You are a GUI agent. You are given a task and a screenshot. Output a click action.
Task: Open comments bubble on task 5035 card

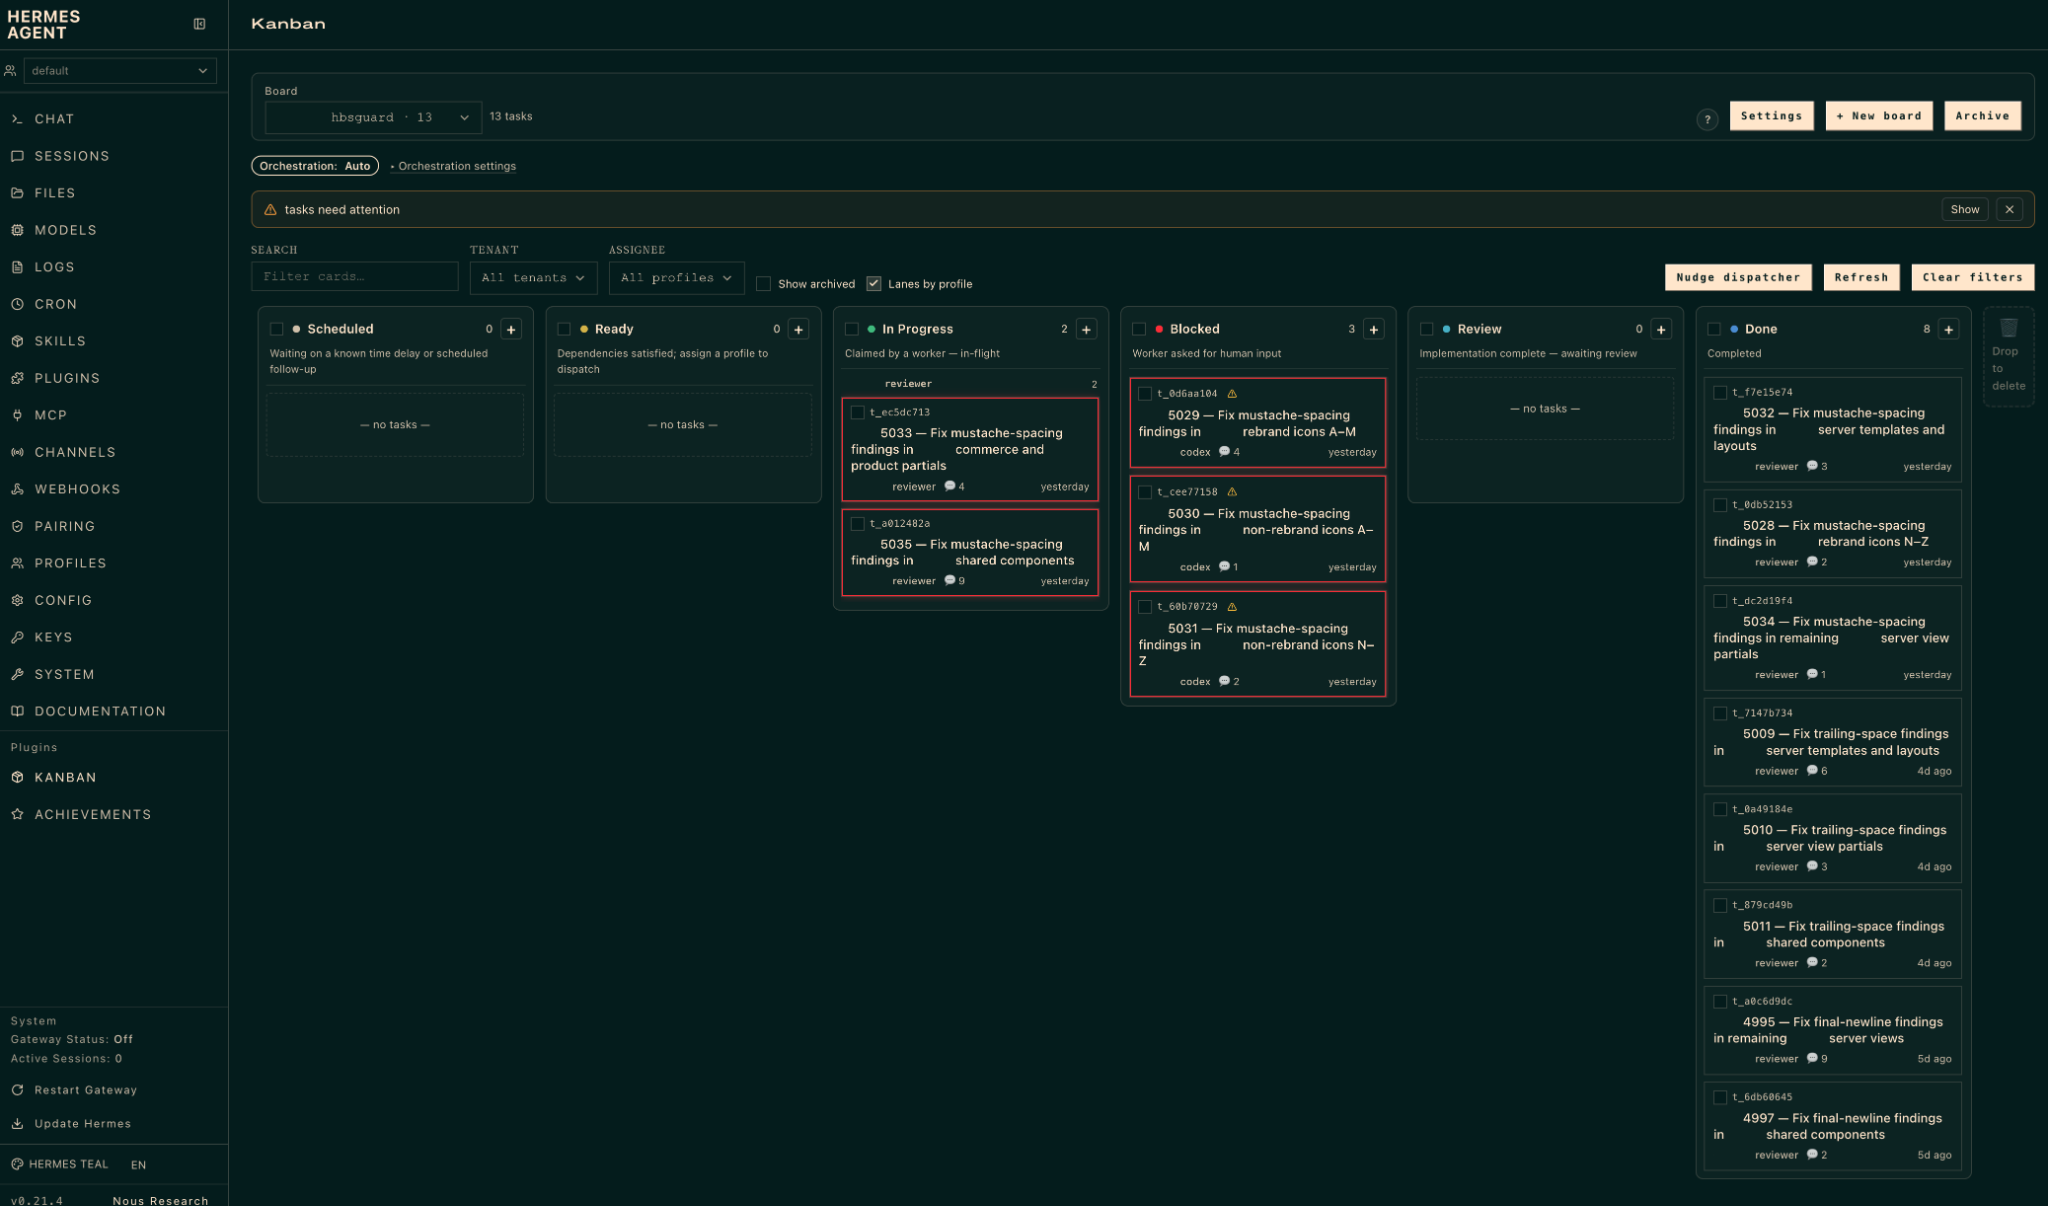(950, 580)
